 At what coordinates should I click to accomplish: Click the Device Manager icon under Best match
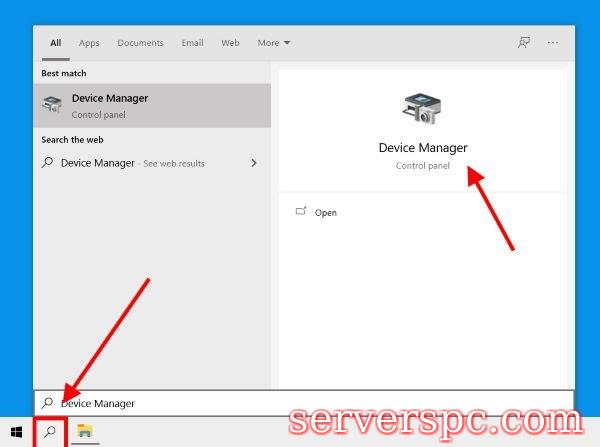52,105
